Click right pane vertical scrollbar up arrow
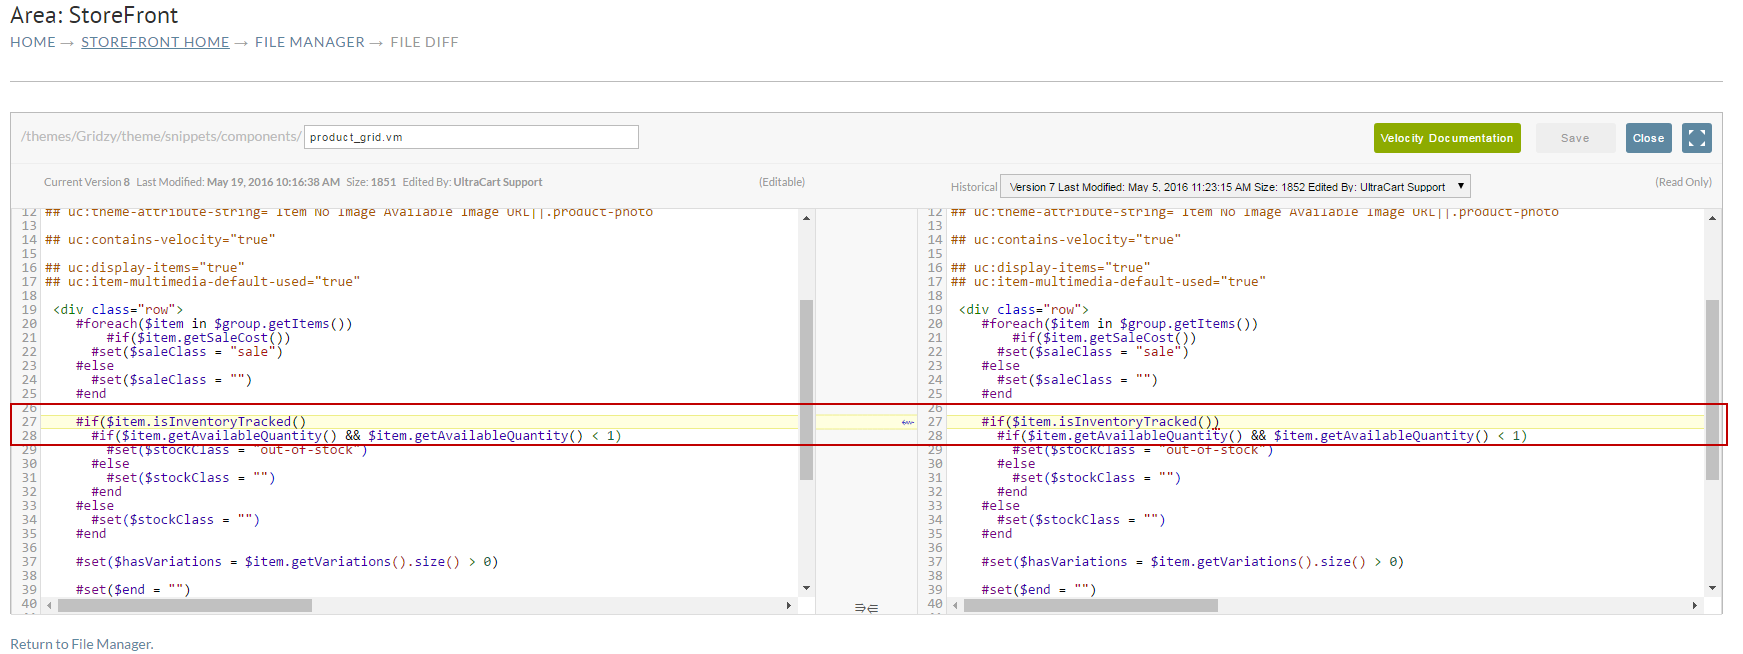The width and height of the screenshot is (1743, 654). pyautogui.click(x=1712, y=217)
